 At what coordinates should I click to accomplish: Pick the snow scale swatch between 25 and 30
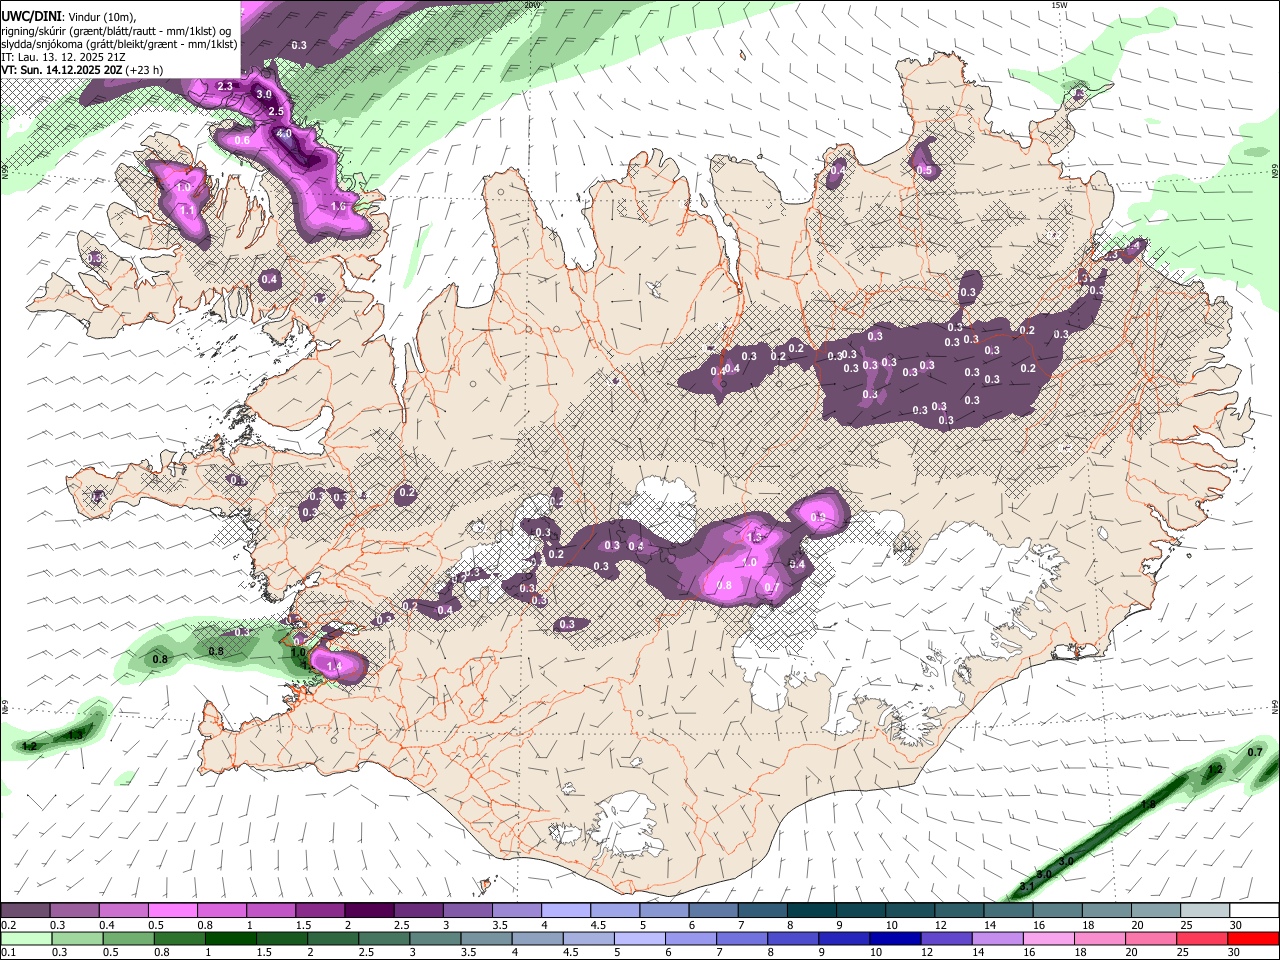pos(1204,910)
